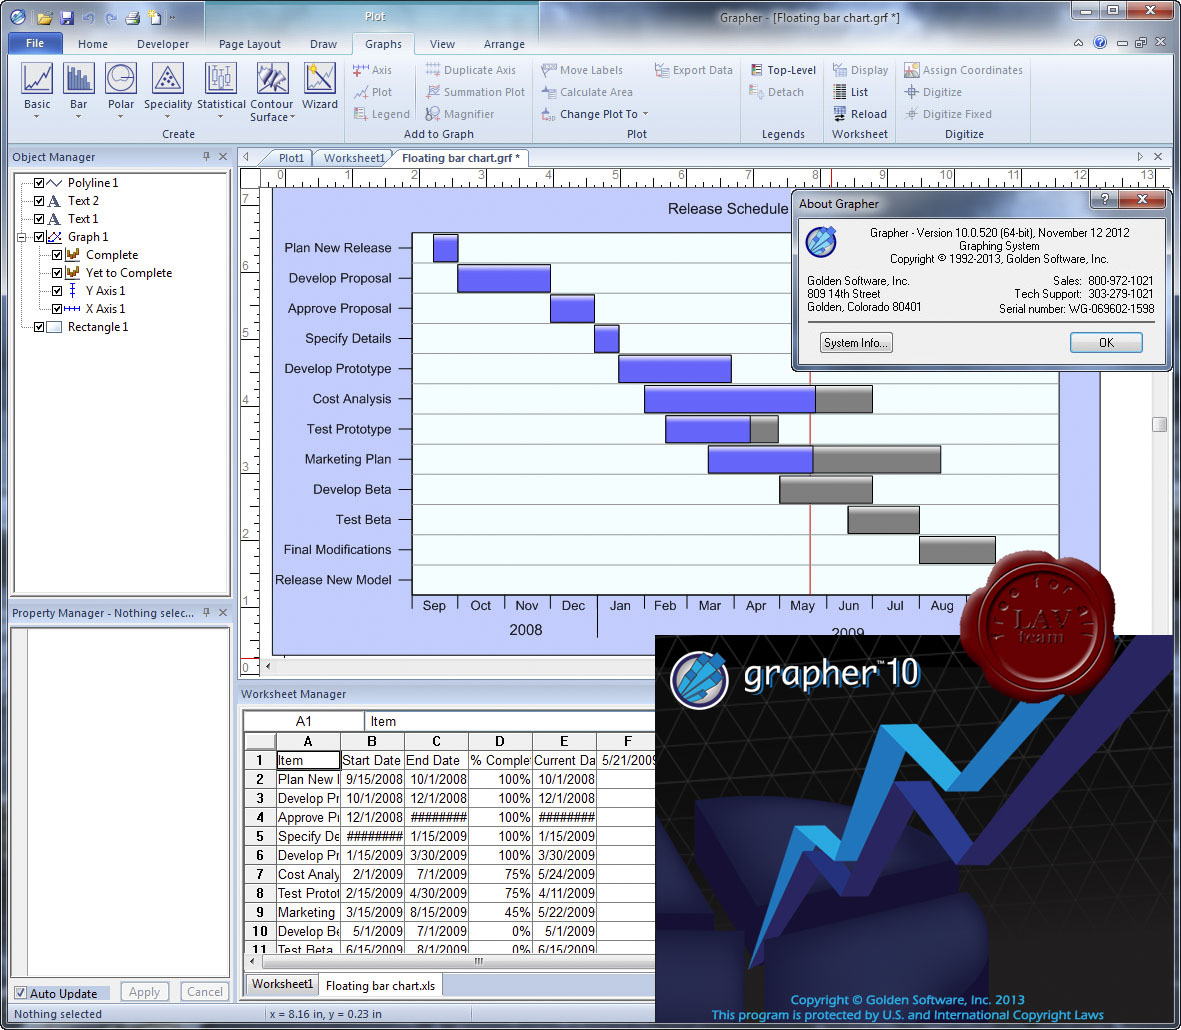Uncheck Polyline 1 visibility

(x=39, y=183)
